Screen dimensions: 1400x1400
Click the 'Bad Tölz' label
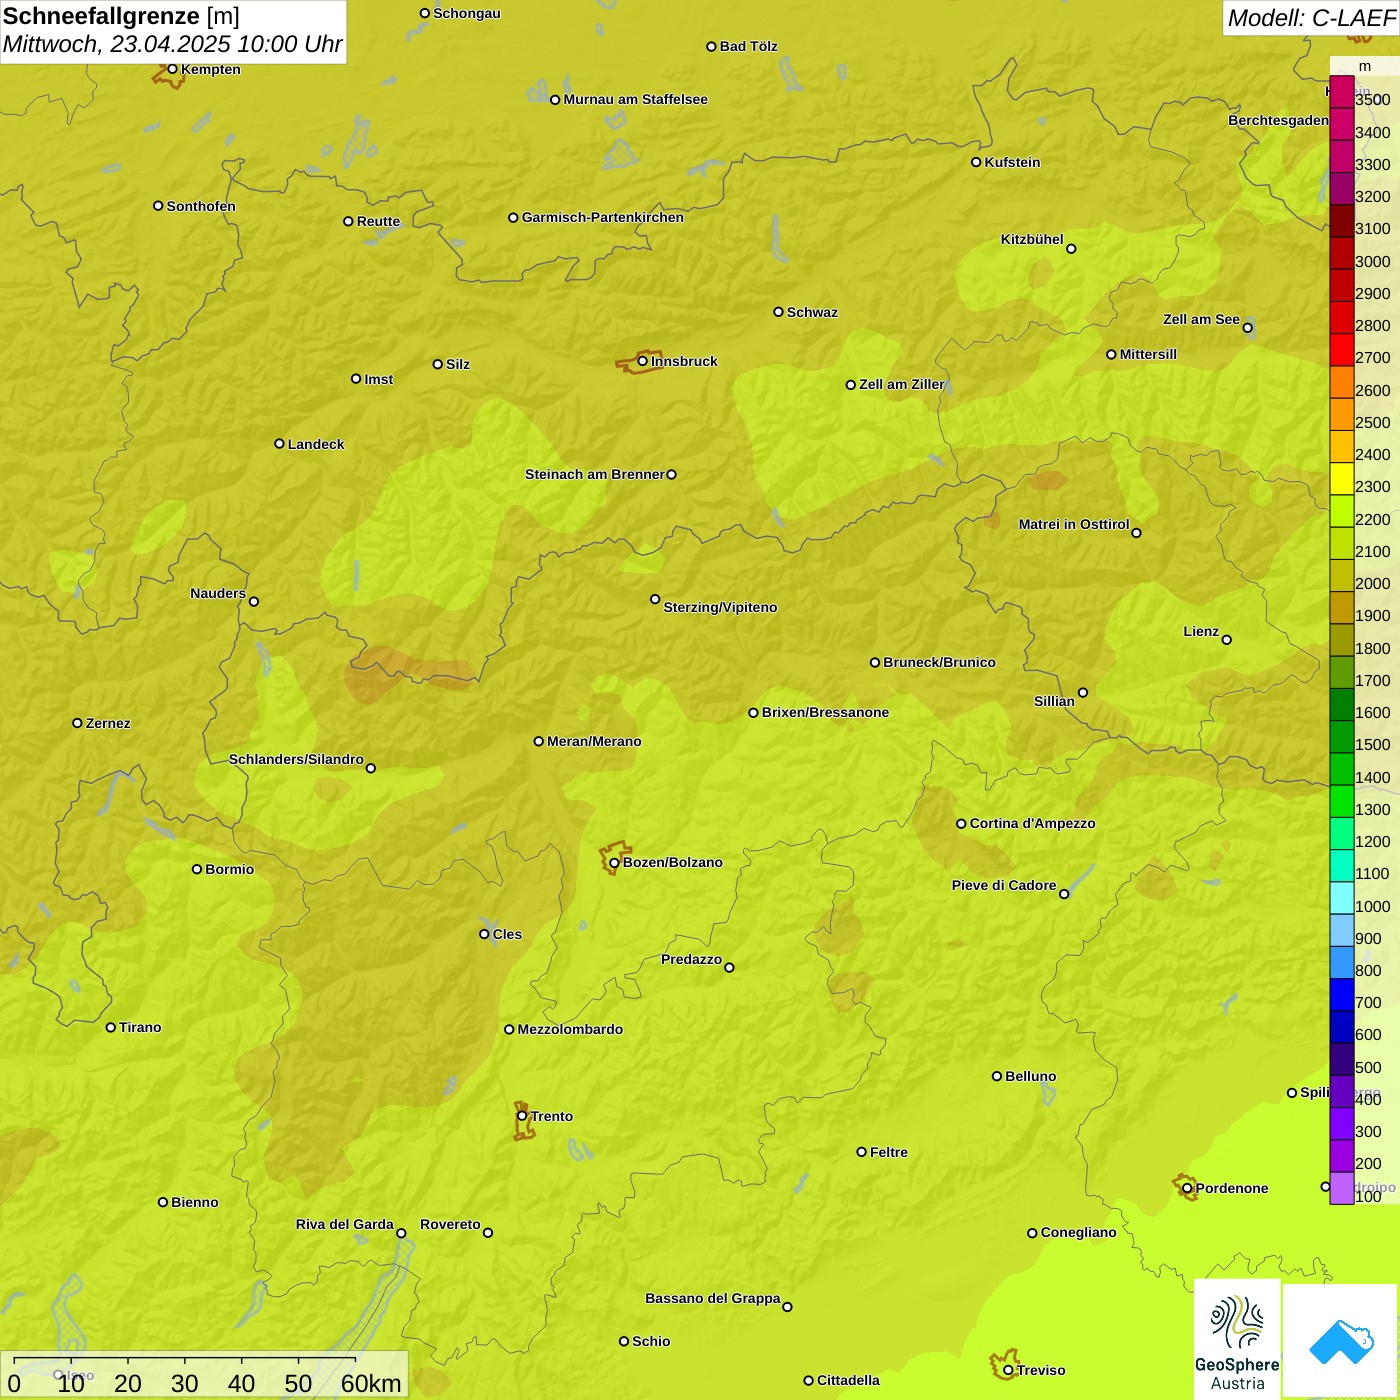click(x=748, y=46)
